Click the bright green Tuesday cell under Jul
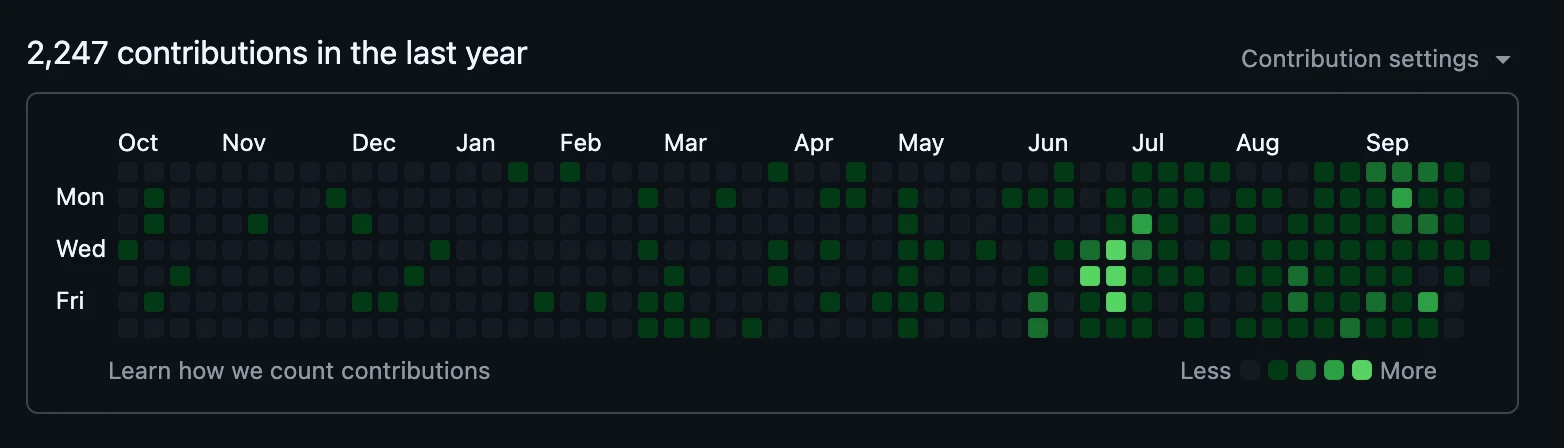This screenshot has height=448, width=1564. (x=1142, y=223)
